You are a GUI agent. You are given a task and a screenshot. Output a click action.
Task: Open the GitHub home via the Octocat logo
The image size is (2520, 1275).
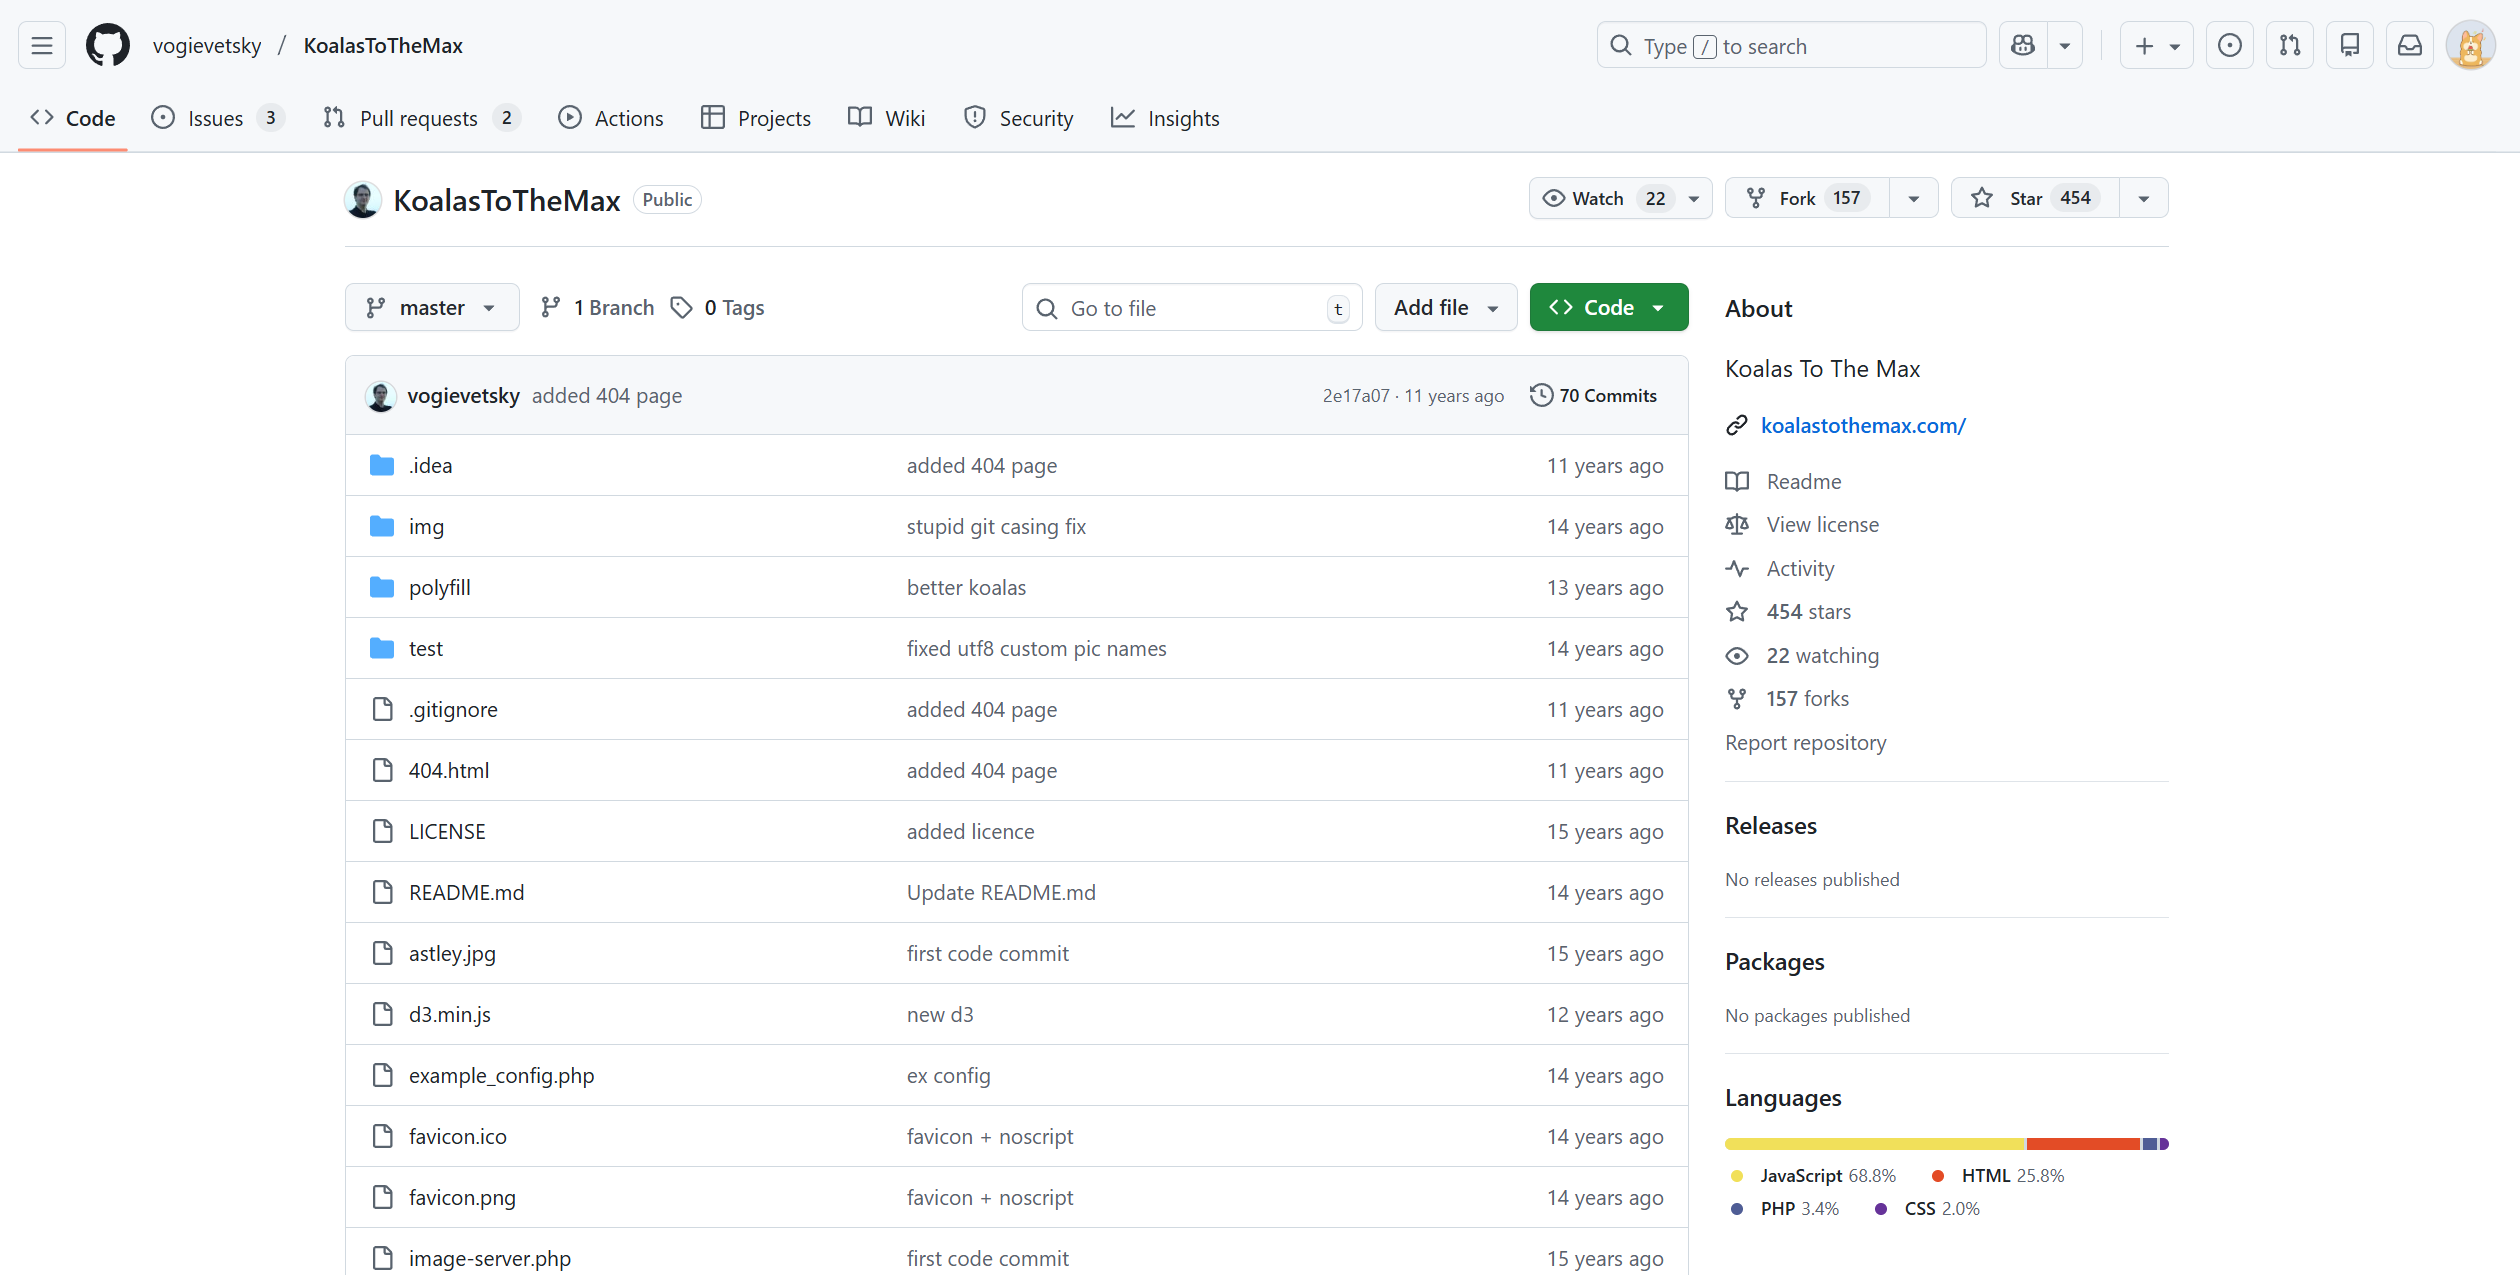click(x=107, y=44)
